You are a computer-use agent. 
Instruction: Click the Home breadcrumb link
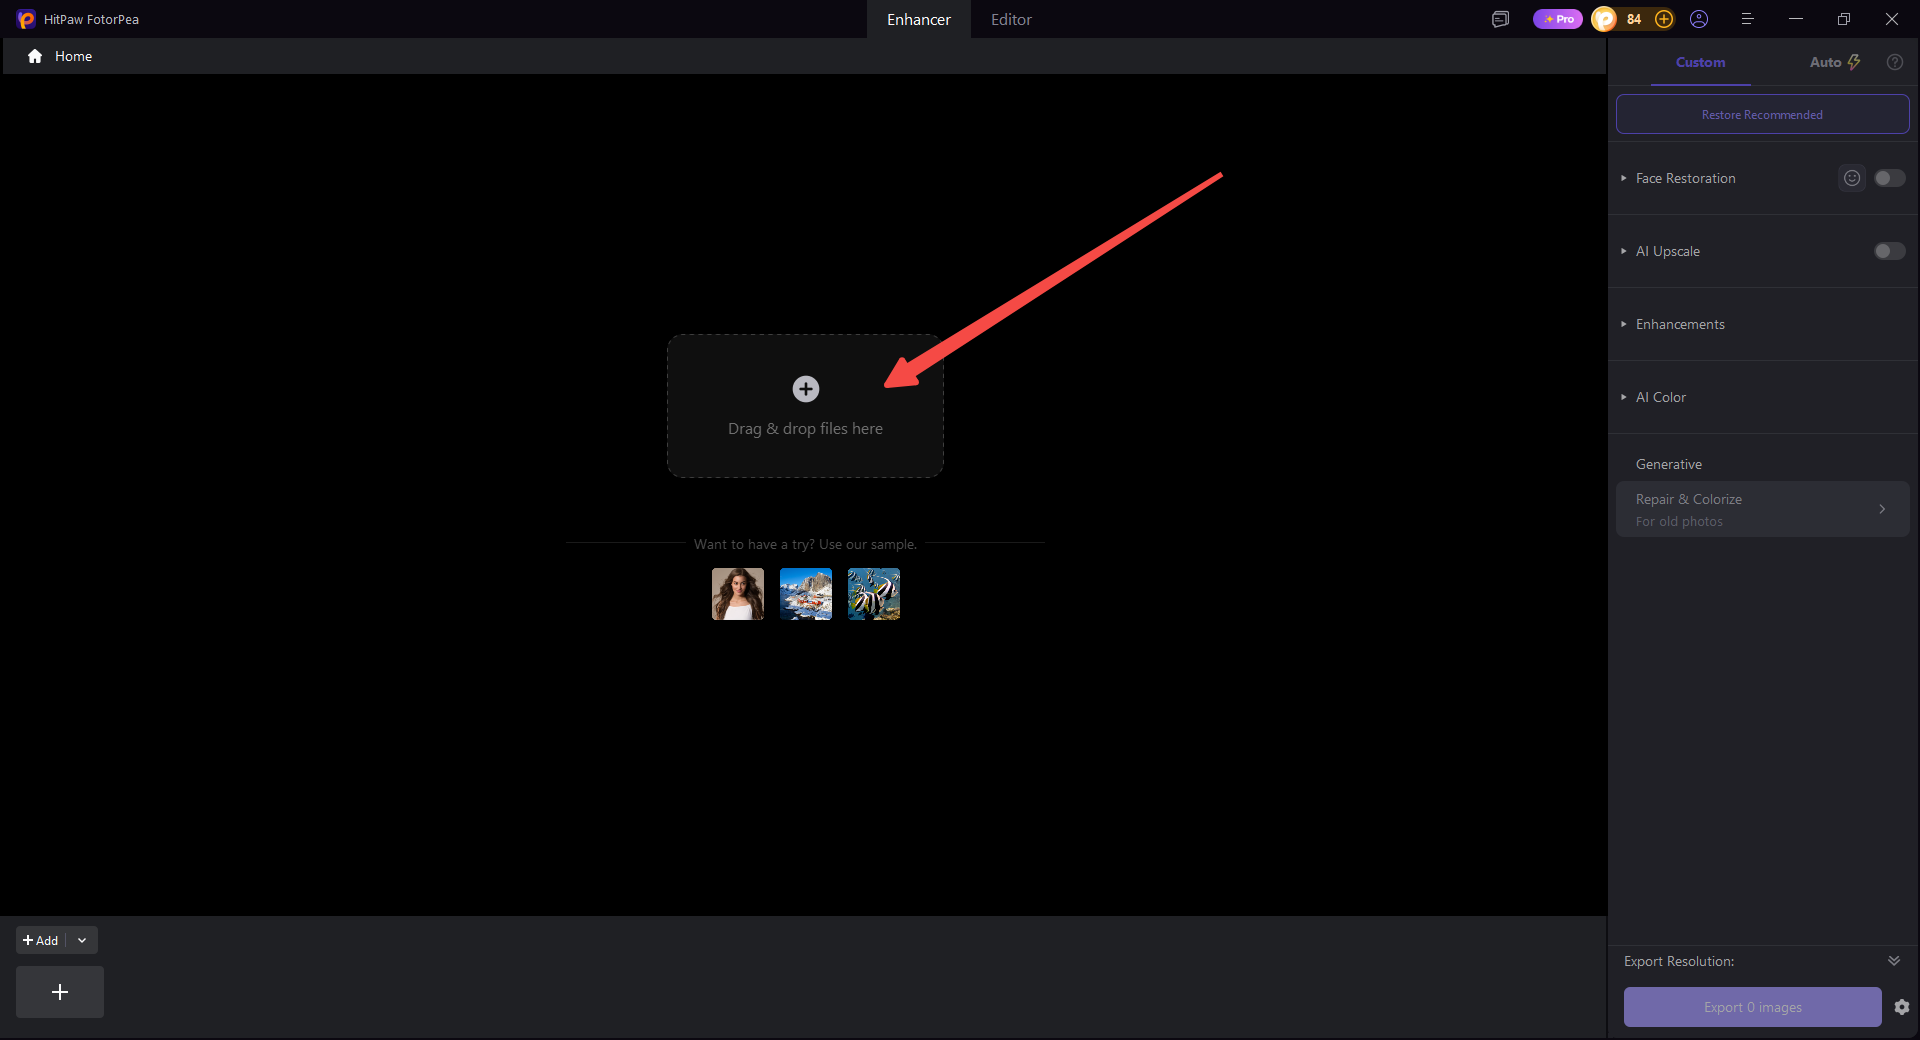pos(73,56)
